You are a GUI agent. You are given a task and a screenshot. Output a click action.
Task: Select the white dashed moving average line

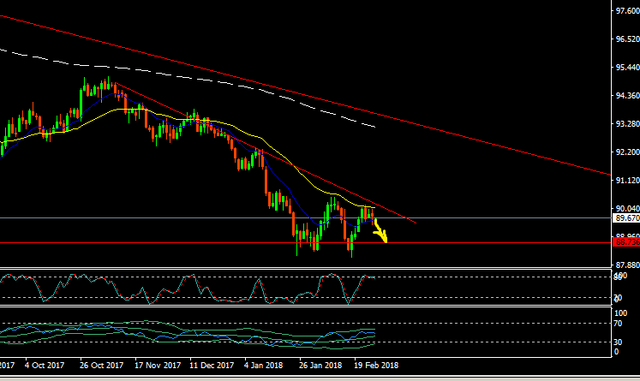(x=188, y=78)
